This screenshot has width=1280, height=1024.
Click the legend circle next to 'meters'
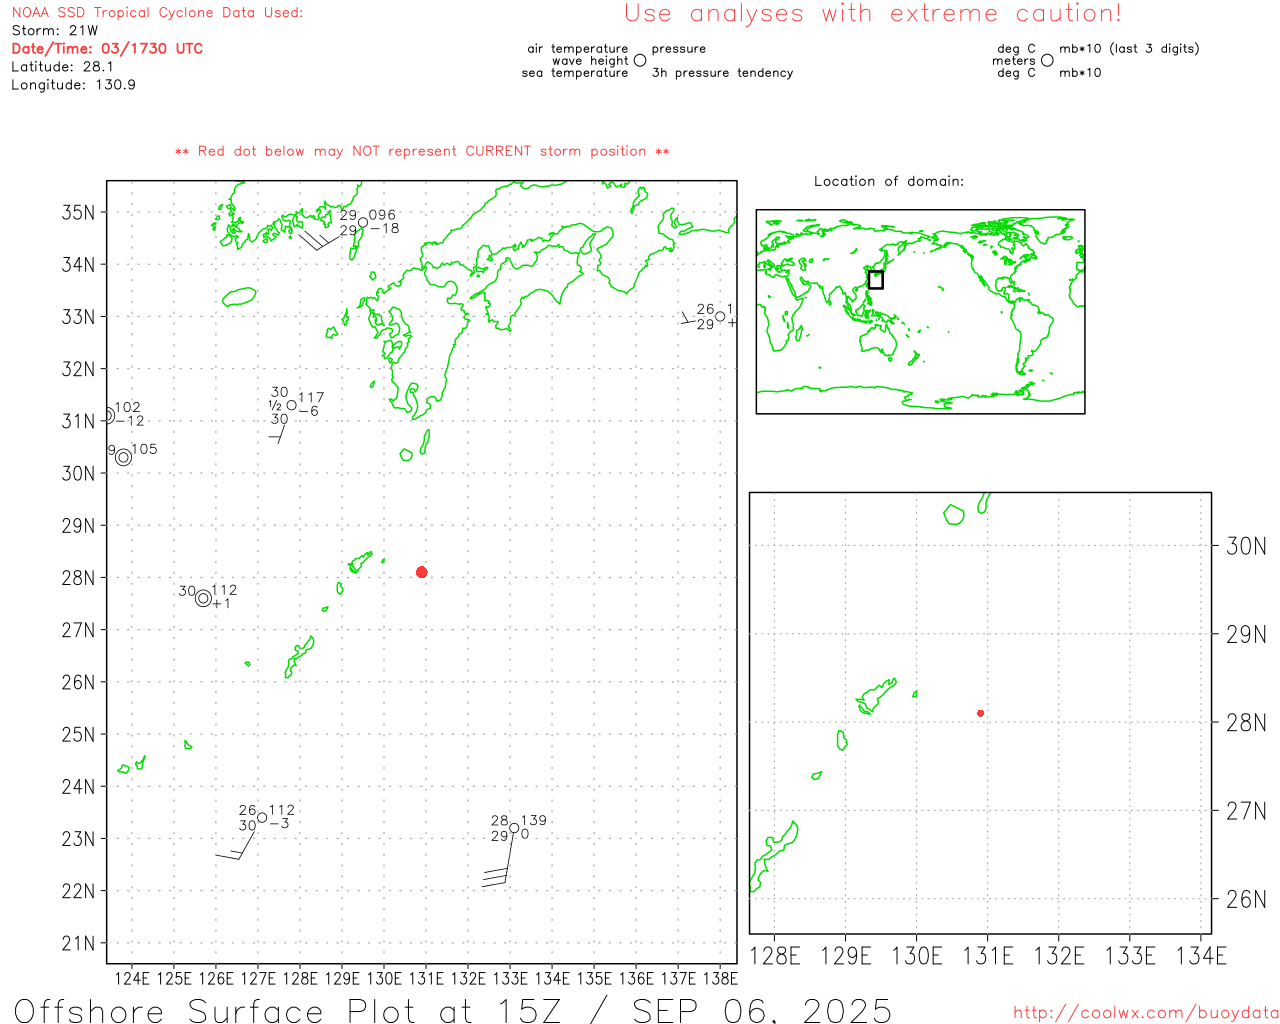(x=1047, y=61)
